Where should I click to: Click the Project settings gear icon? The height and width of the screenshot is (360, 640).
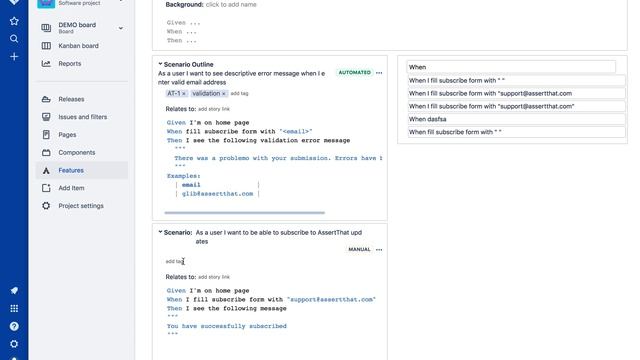[46, 206]
